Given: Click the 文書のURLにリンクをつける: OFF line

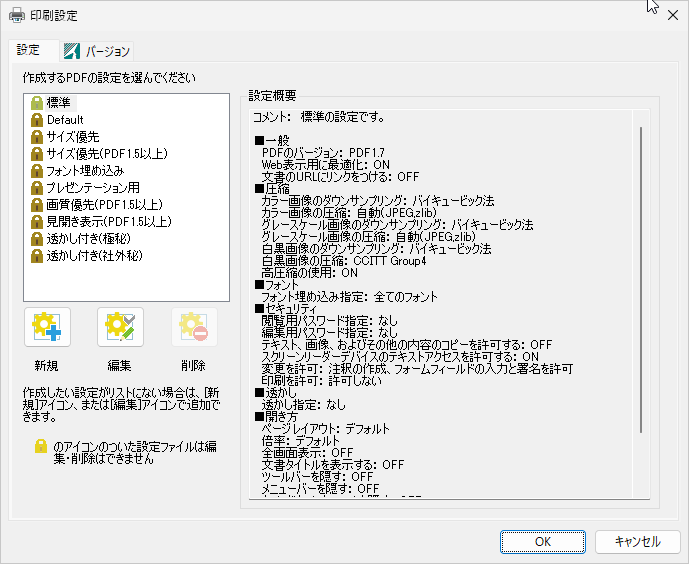Looking at the screenshot, I should pos(340,177).
